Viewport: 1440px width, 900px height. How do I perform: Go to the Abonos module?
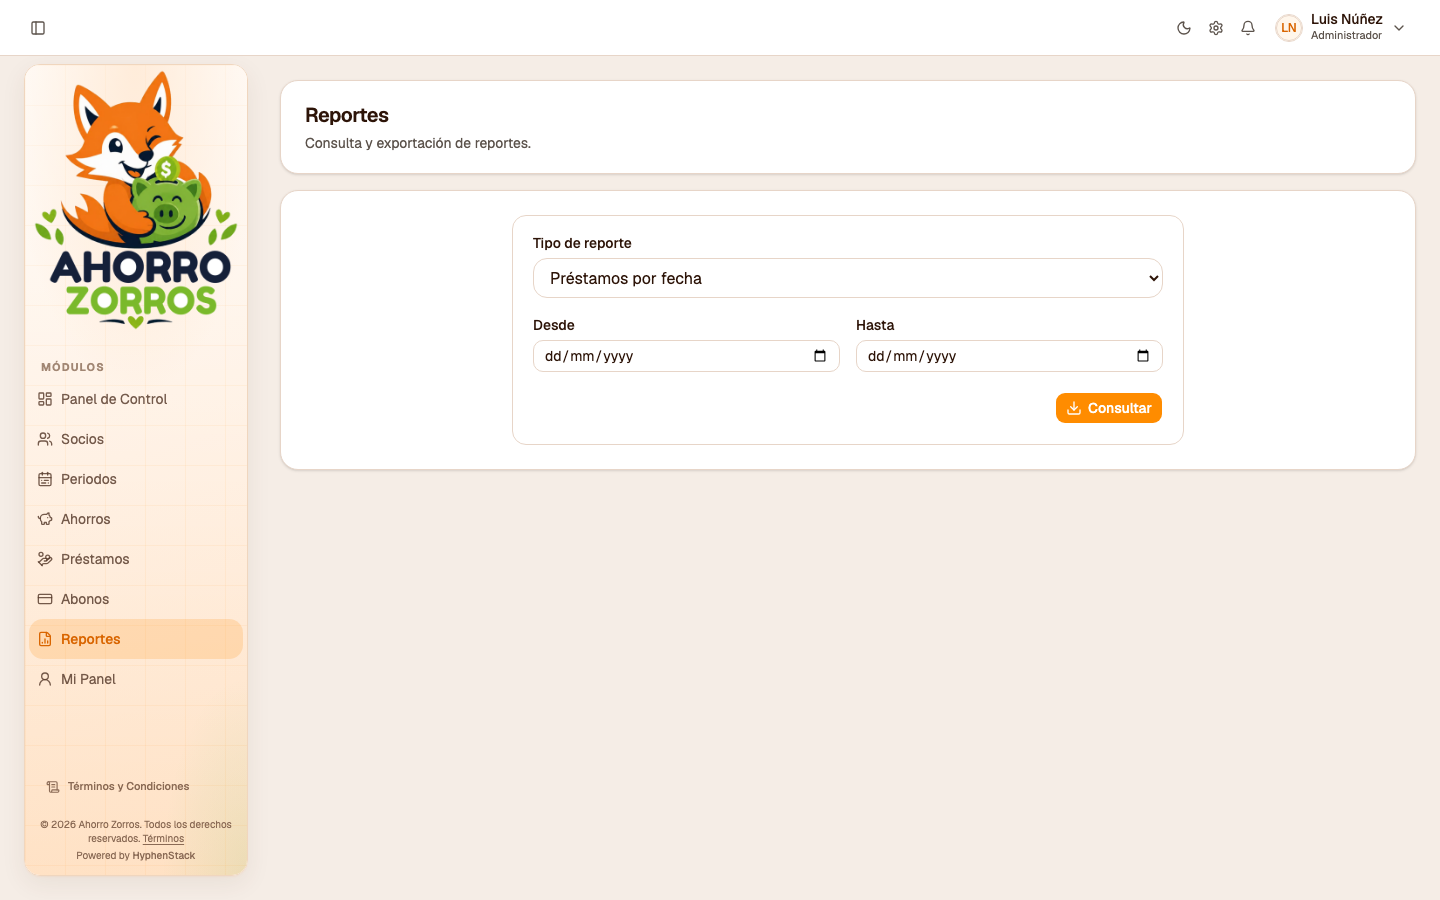pyautogui.click(x=136, y=599)
